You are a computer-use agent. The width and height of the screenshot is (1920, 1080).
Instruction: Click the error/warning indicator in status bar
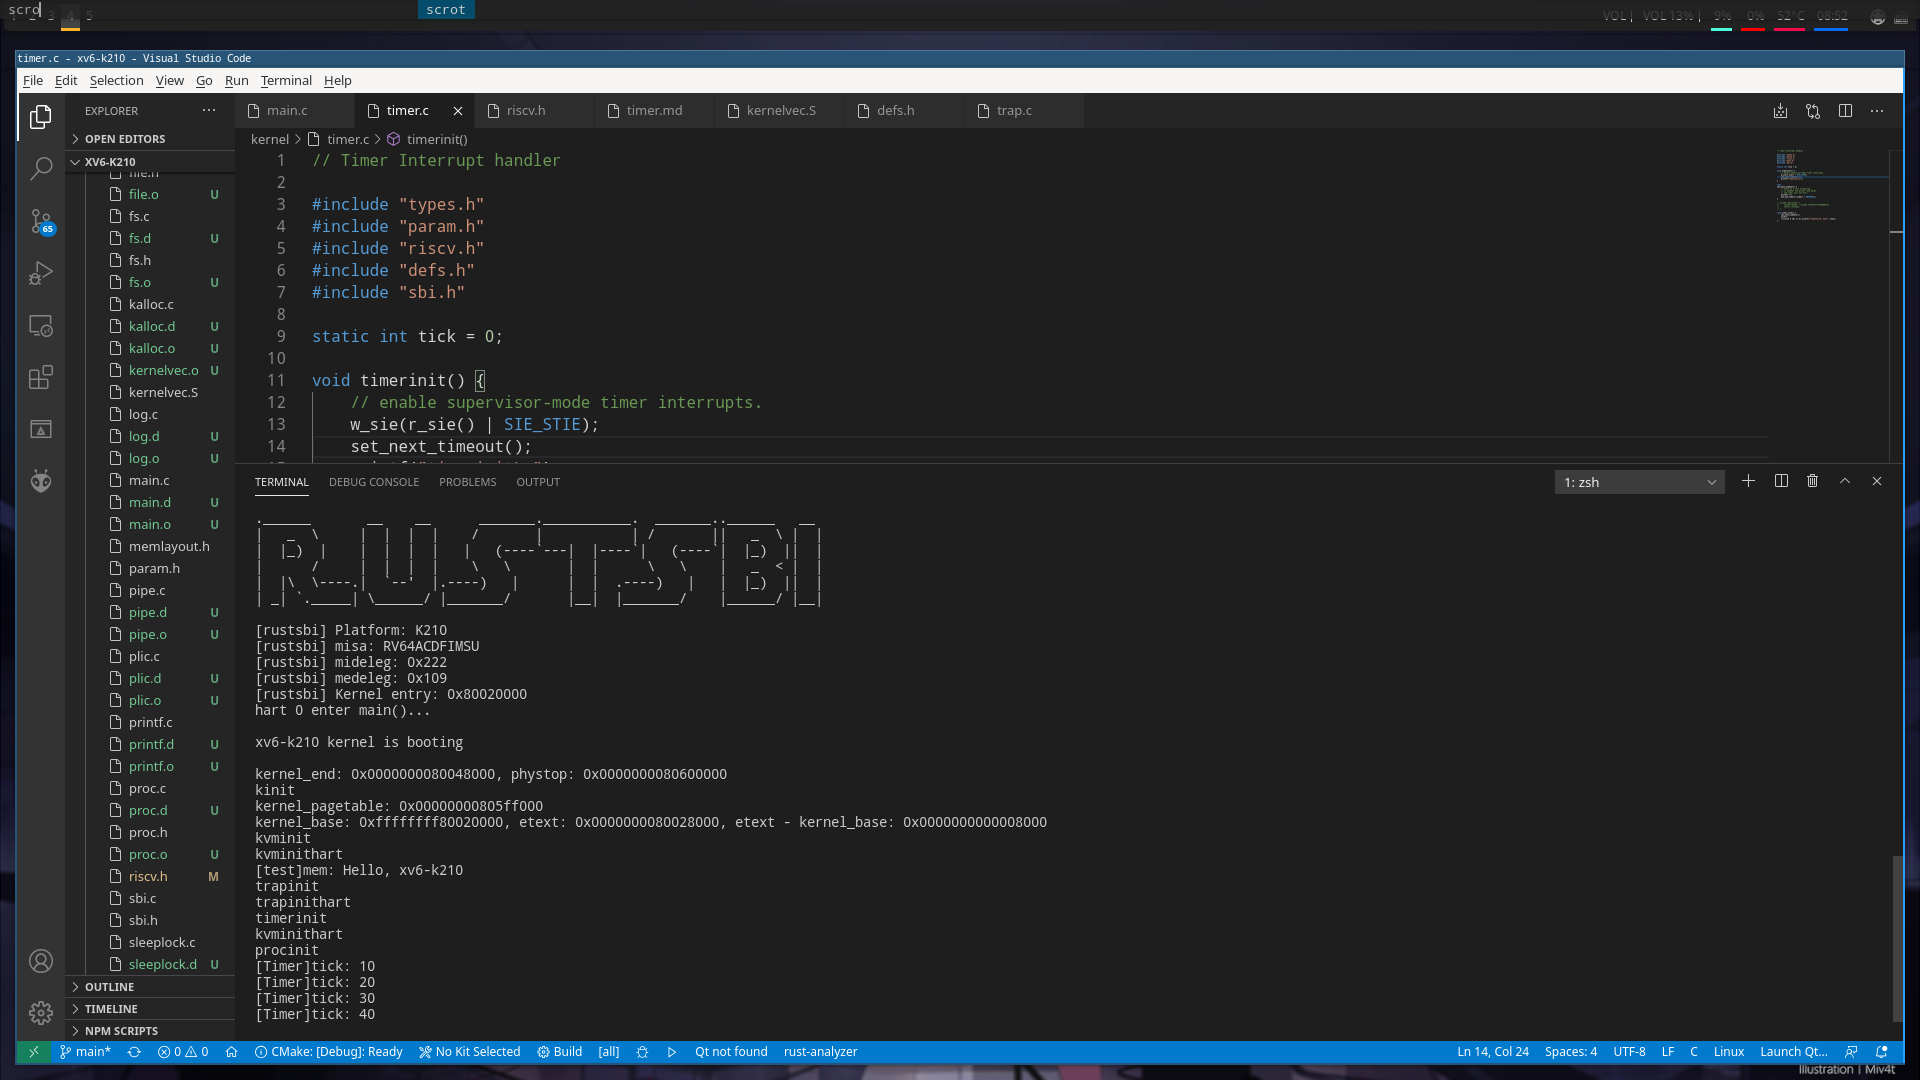(x=183, y=1051)
